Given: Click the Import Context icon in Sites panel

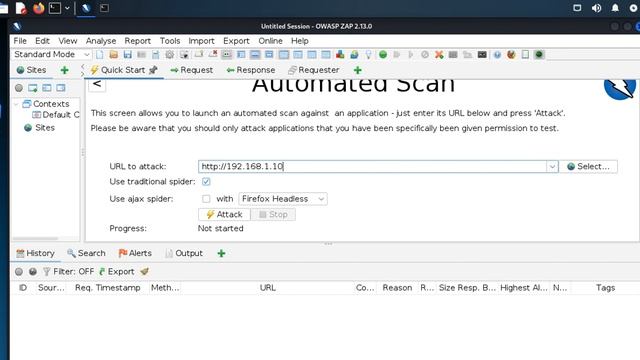Looking at the screenshot, I should coord(47,88).
